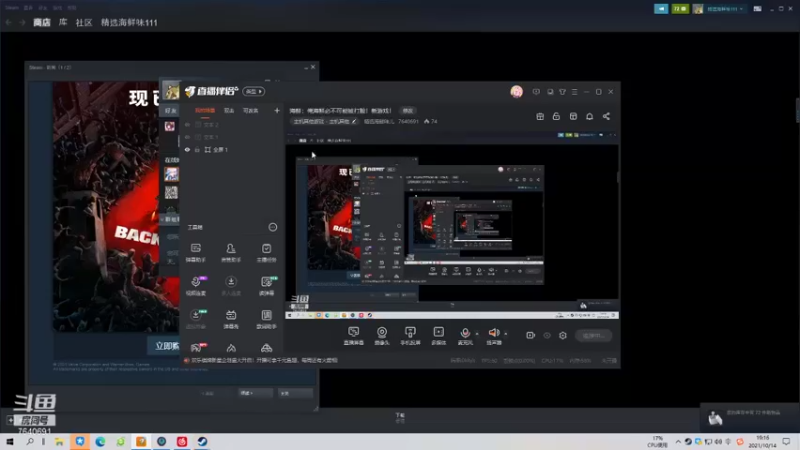
Task: Open the message icon in companion title bar
Action: click(x=536, y=92)
